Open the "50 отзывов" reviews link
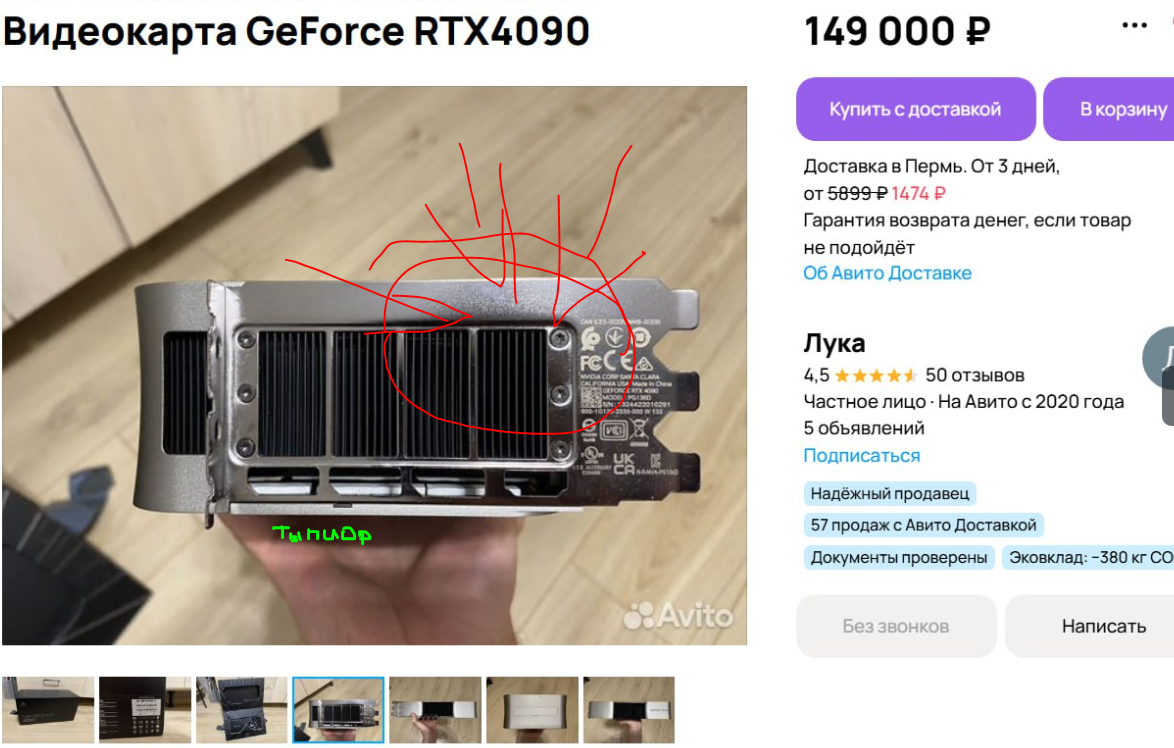This screenshot has height=748, width=1174. coord(975,375)
